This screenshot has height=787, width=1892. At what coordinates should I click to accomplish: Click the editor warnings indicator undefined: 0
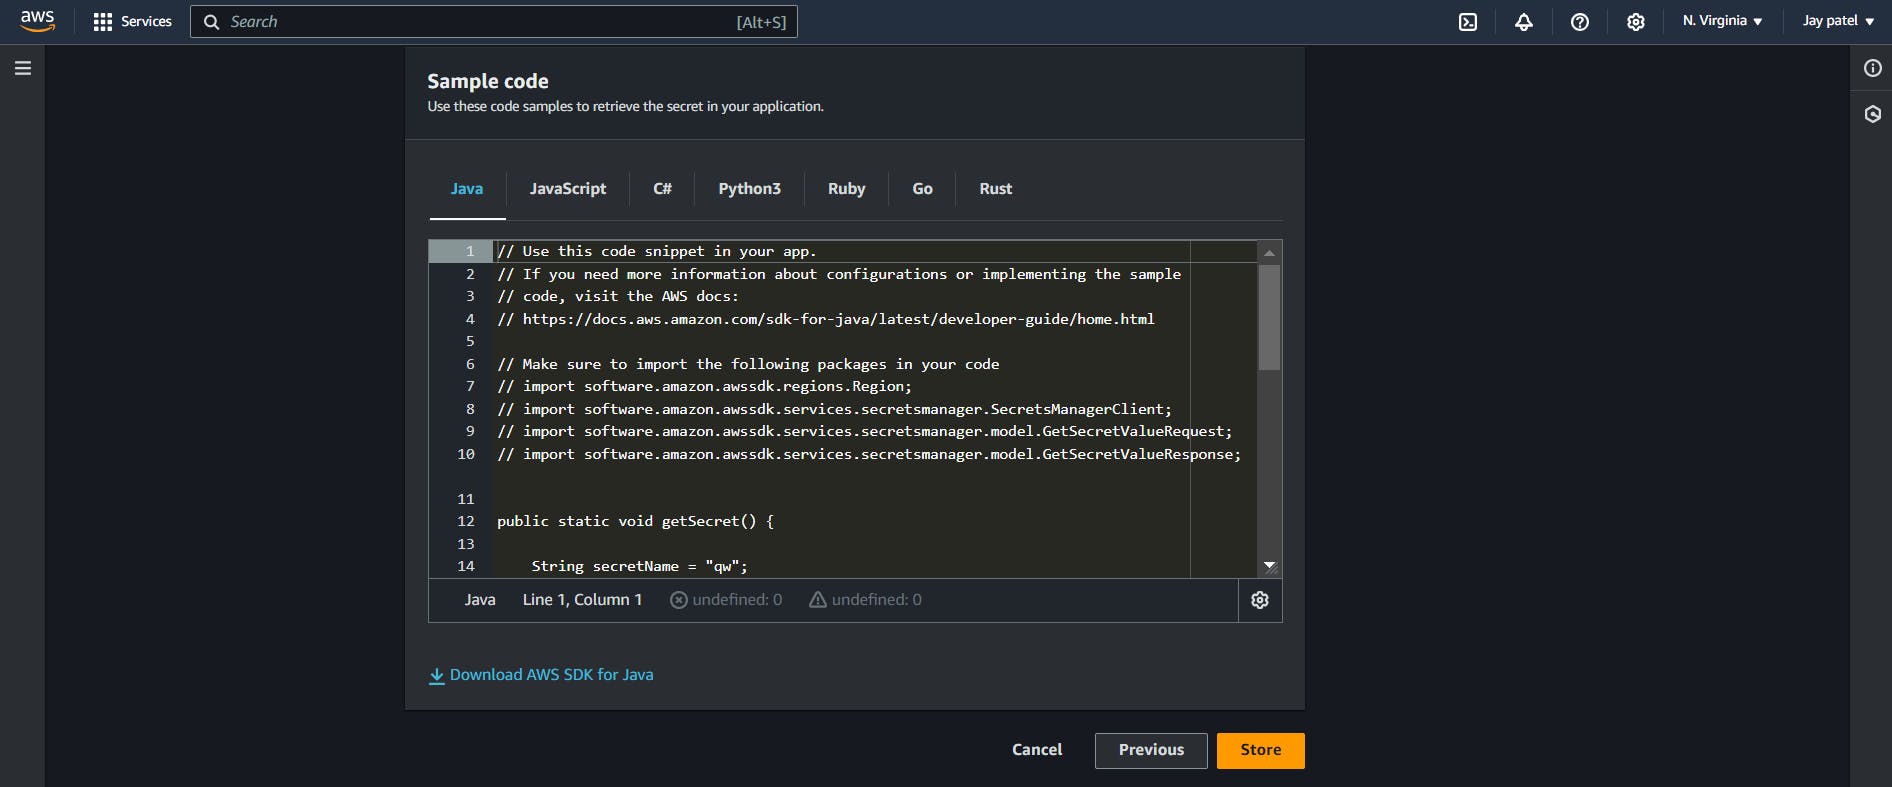click(x=865, y=600)
